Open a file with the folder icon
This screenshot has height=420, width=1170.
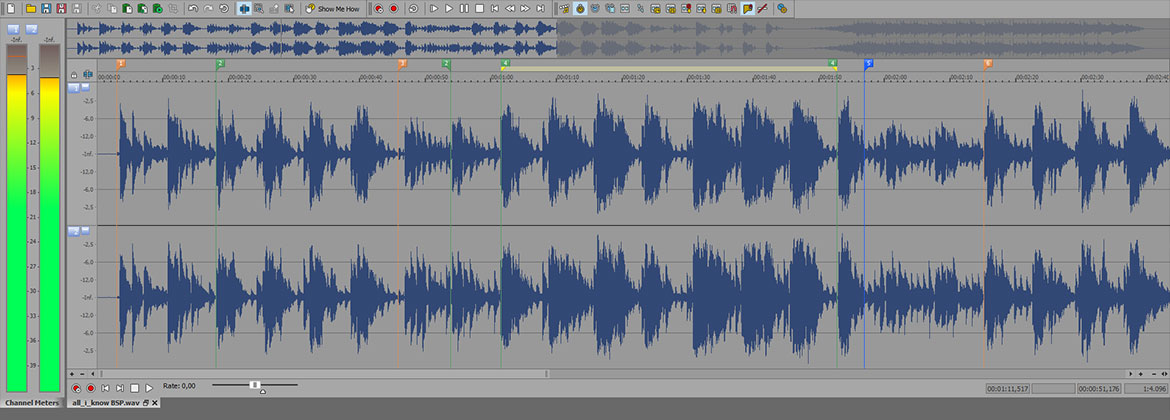coord(31,8)
